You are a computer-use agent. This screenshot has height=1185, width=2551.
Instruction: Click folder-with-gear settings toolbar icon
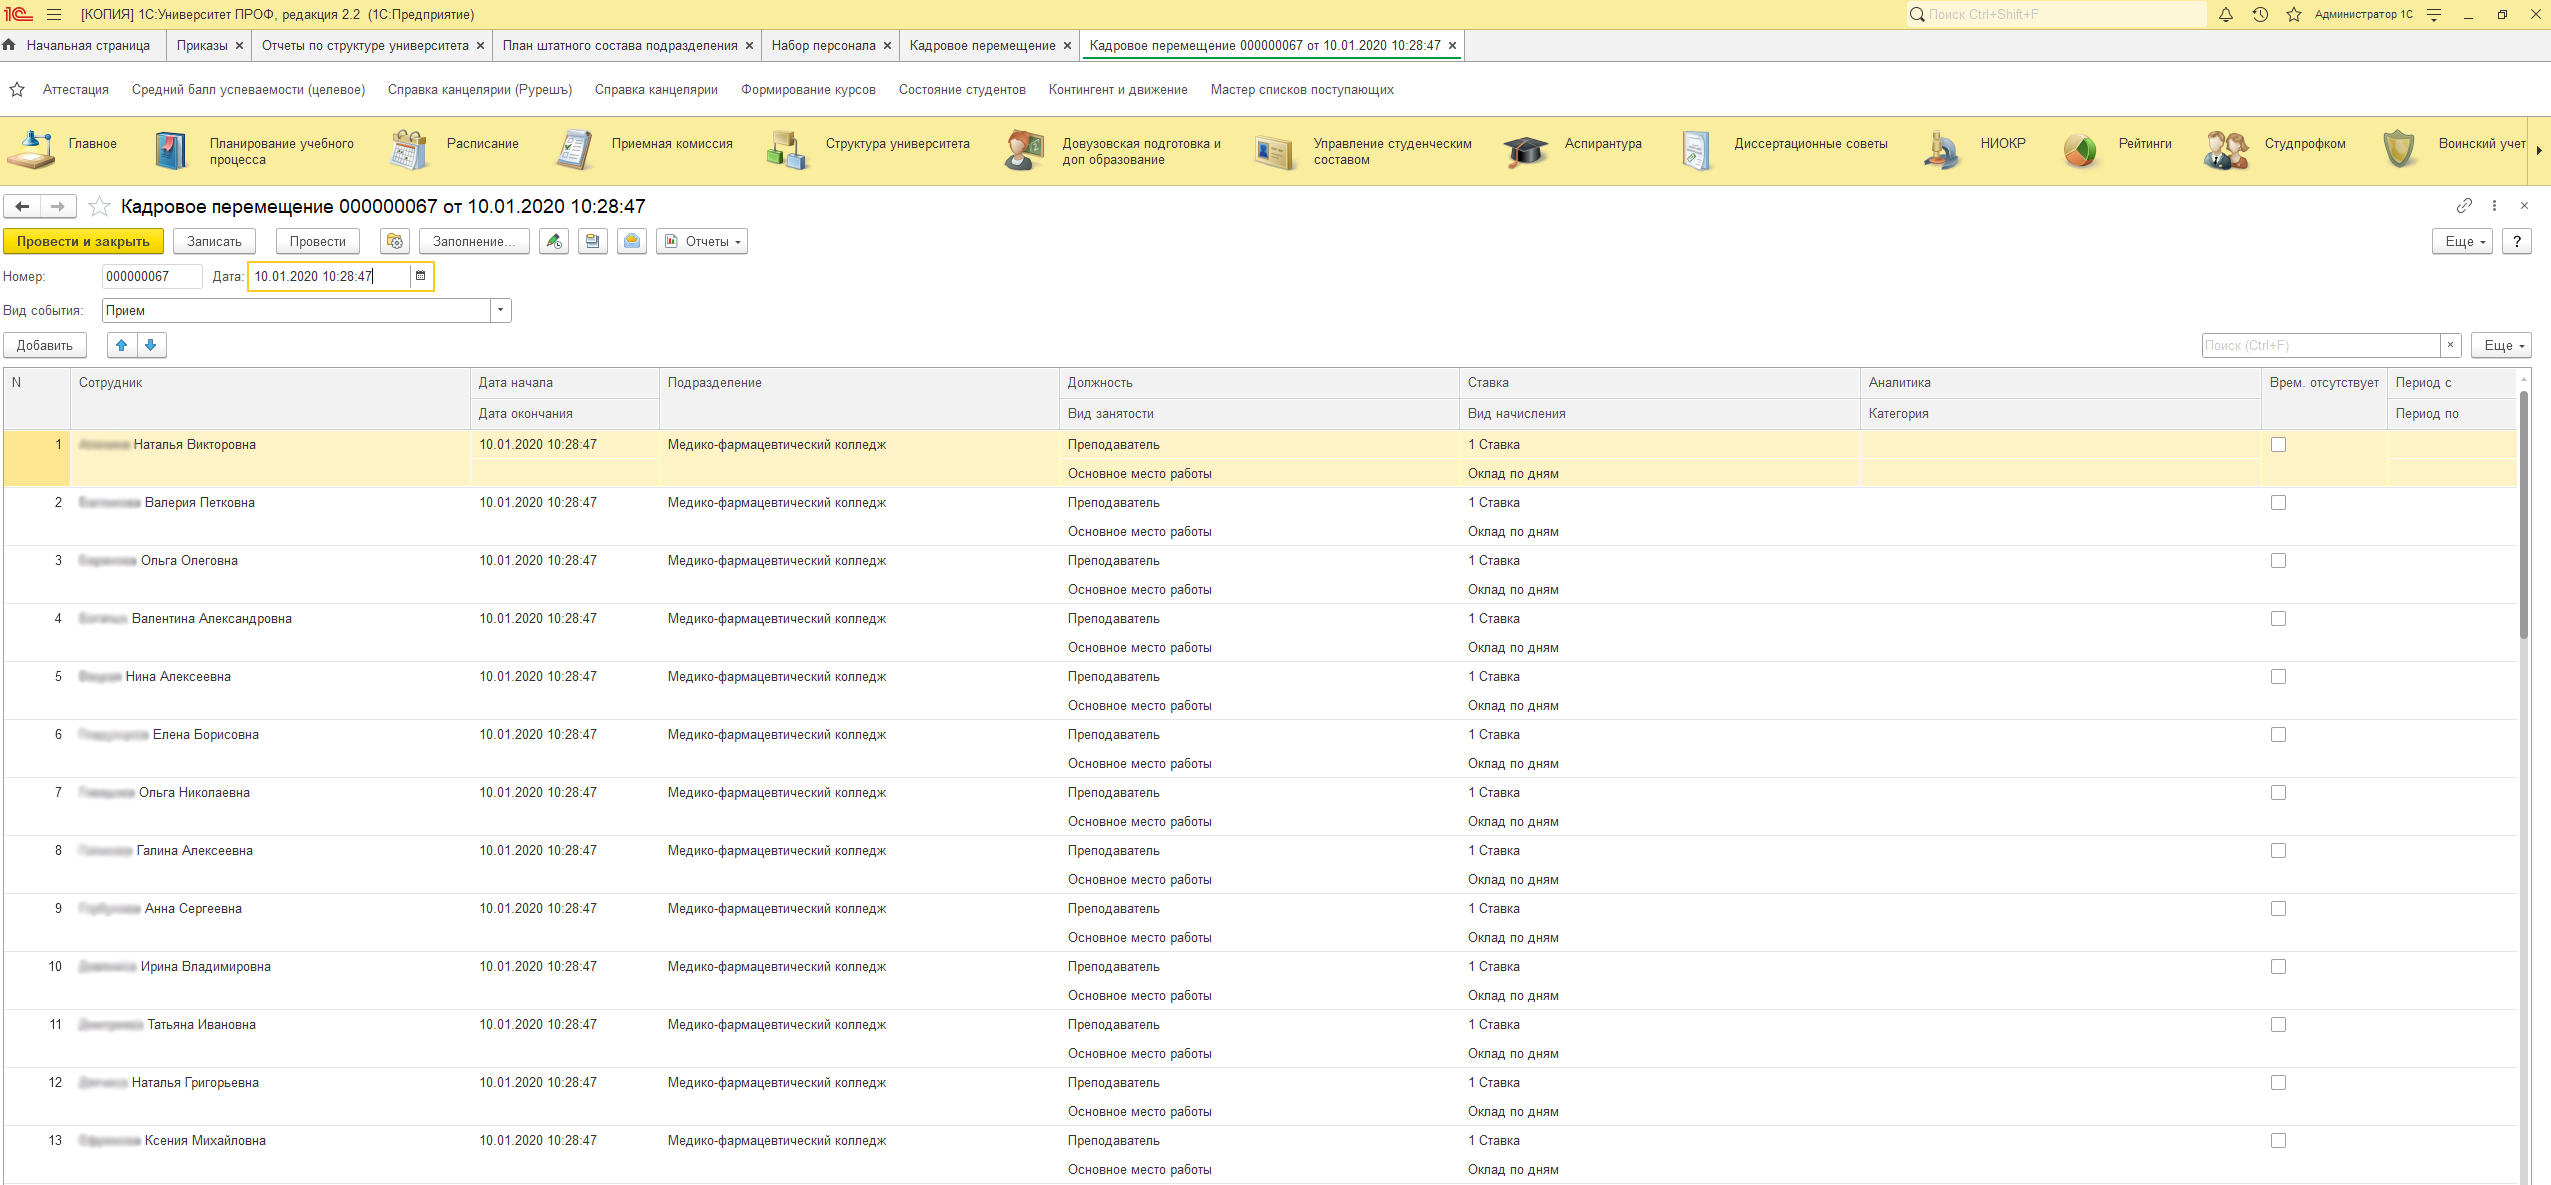pos(395,241)
